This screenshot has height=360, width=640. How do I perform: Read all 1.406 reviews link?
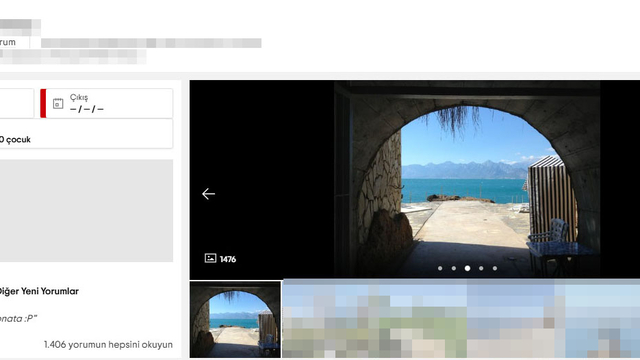click(x=108, y=344)
